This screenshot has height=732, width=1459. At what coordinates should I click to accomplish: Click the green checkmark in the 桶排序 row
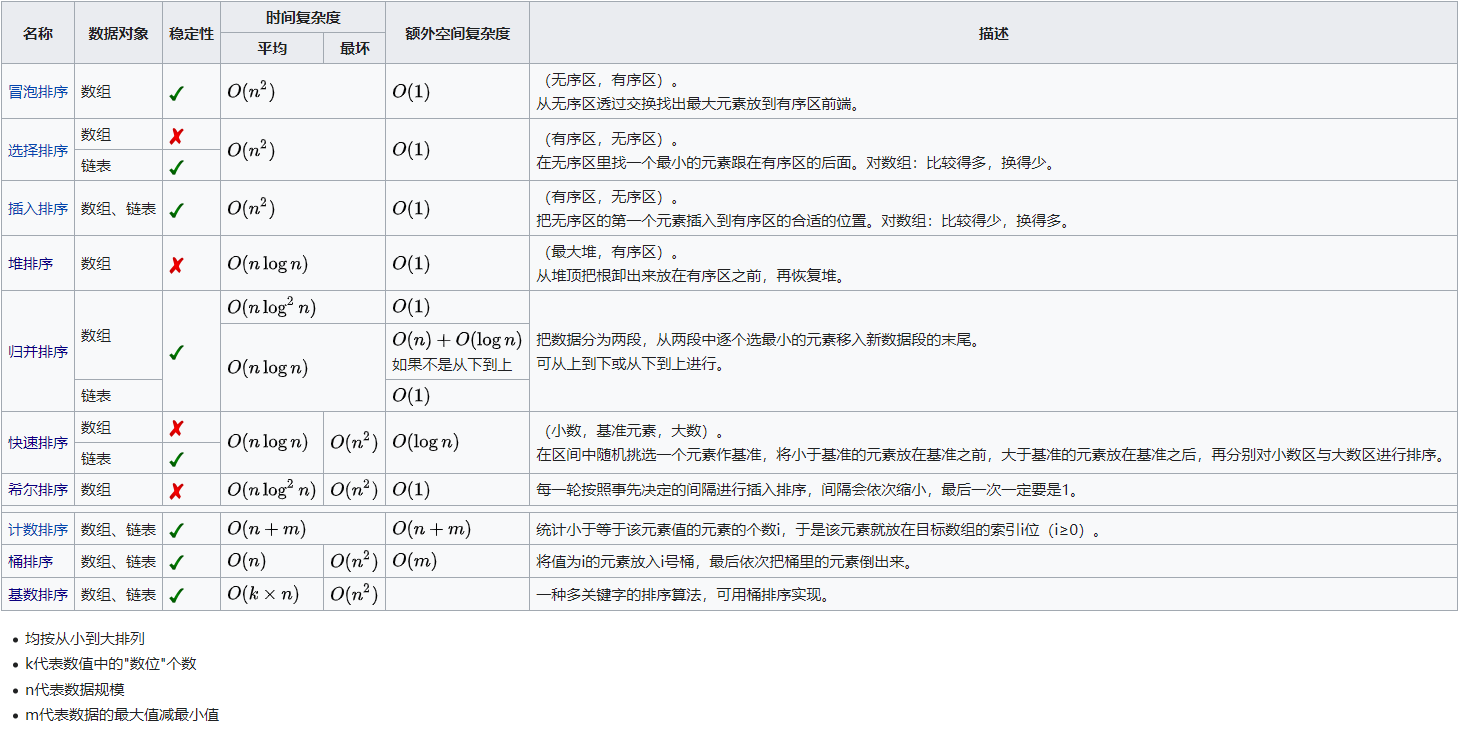pyautogui.click(x=176, y=563)
